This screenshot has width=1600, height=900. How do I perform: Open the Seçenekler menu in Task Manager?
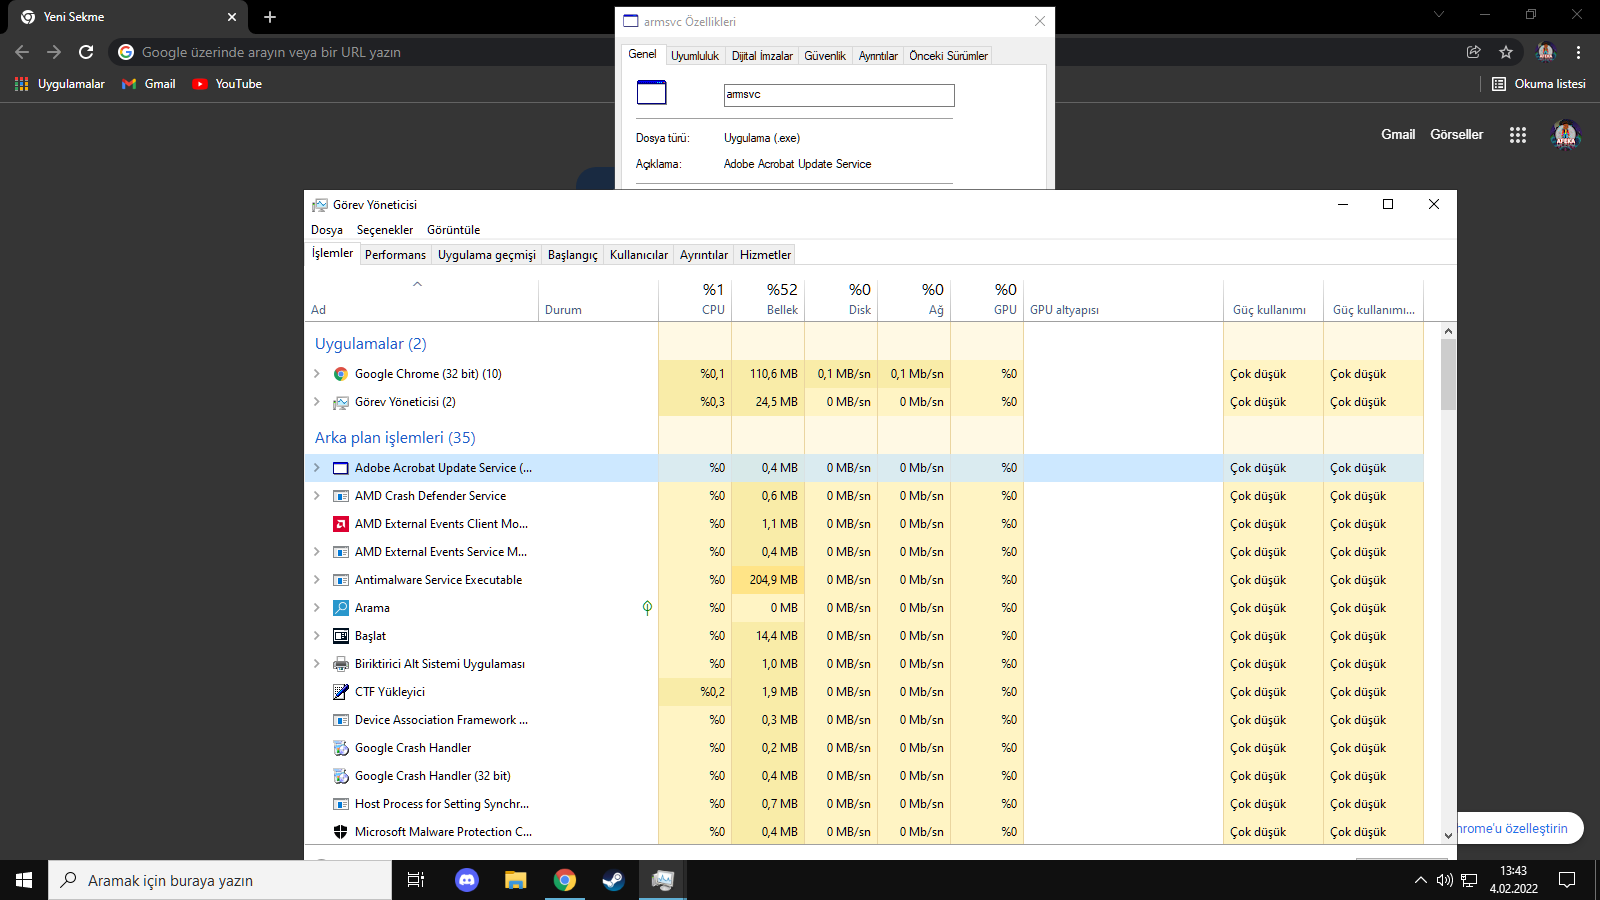[x=384, y=230]
